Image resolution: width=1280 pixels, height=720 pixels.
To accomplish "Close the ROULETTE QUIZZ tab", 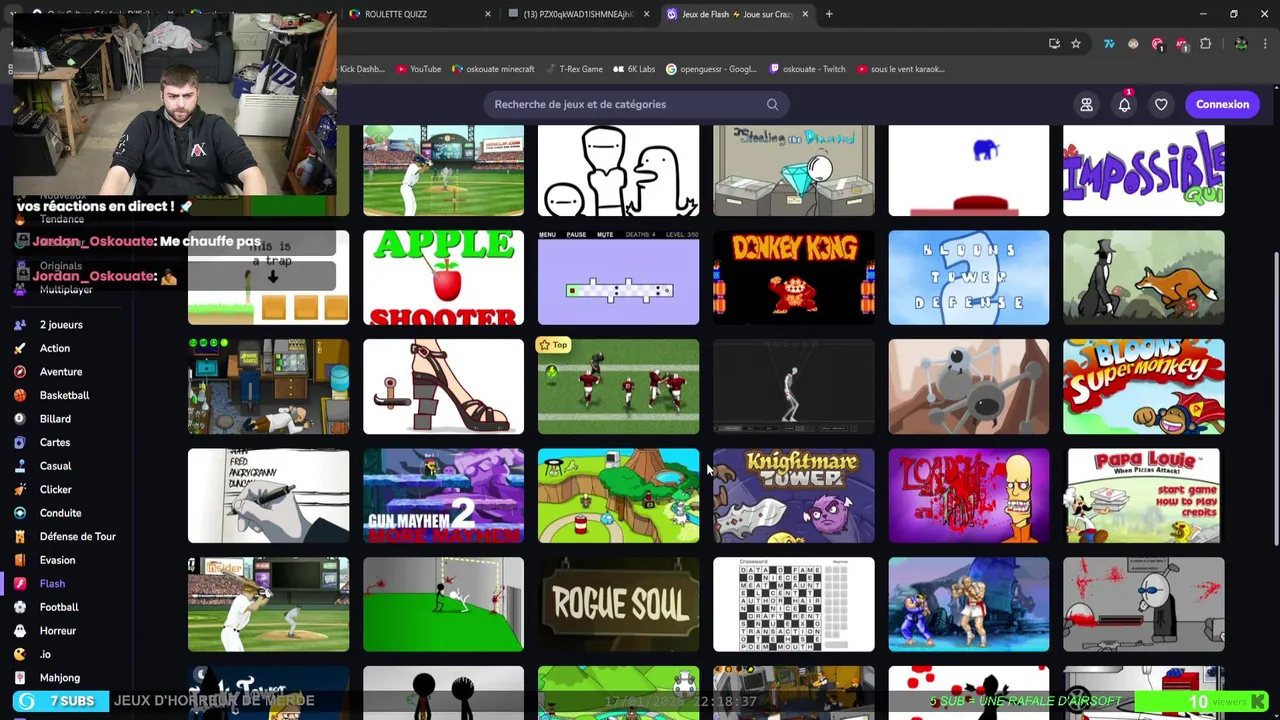I will click(488, 14).
